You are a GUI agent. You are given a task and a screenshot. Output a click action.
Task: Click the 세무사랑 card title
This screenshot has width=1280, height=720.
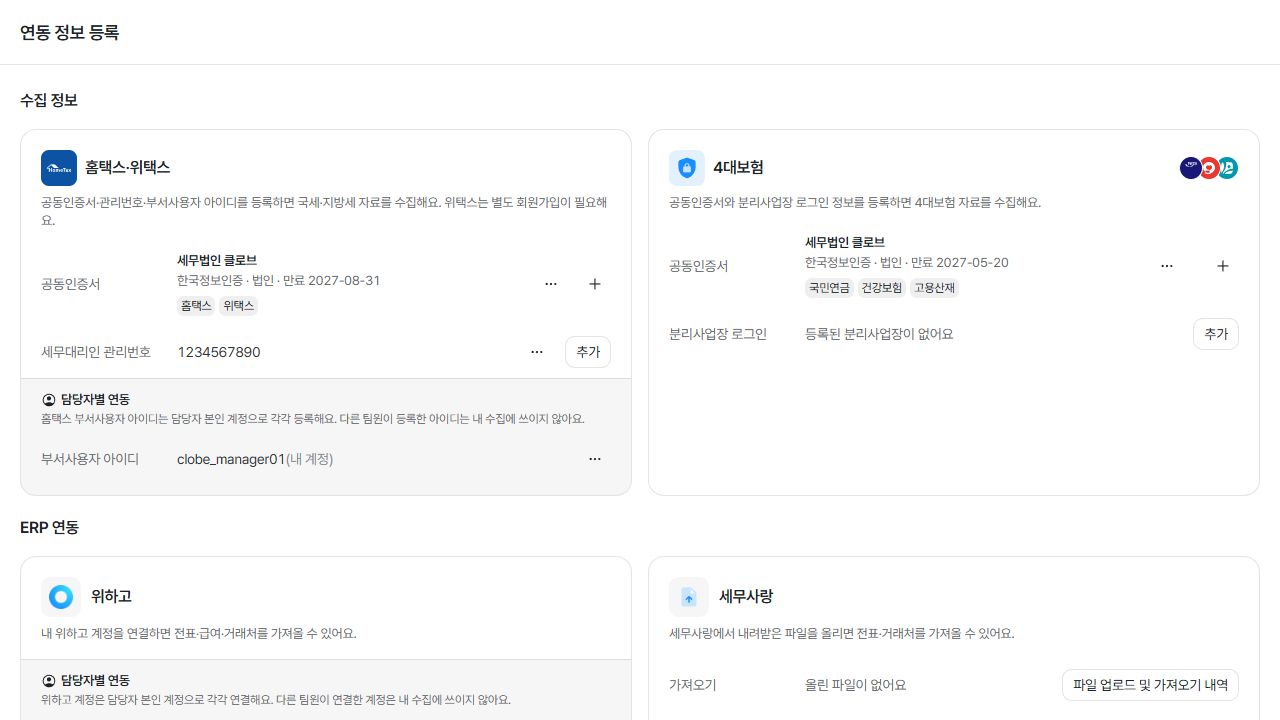746,596
